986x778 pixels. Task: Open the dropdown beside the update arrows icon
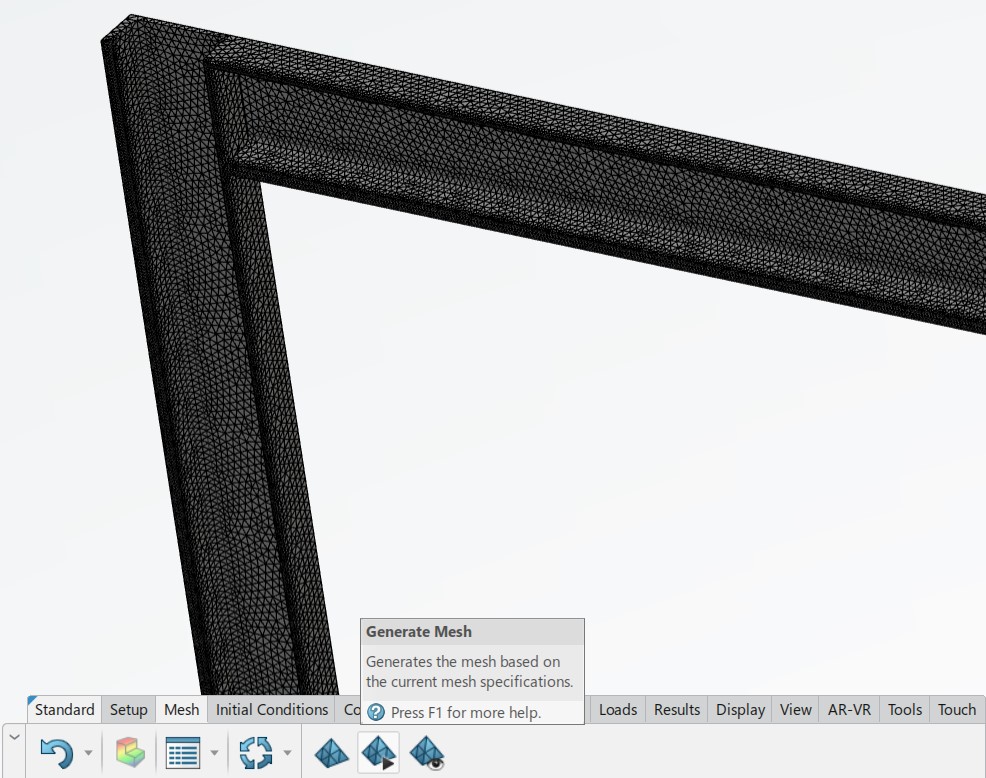[x=287, y=752]
